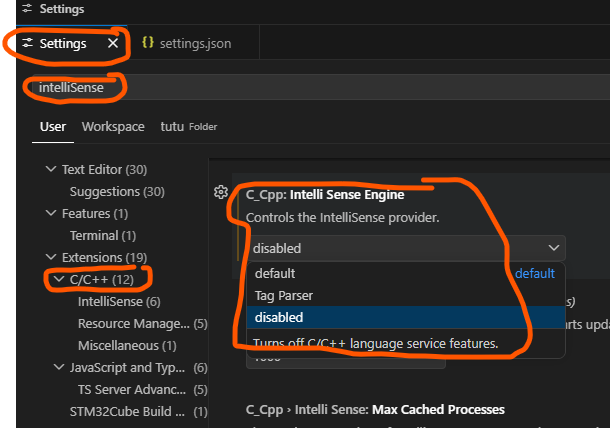The image size is (610, 428).
Task: Choose the disabled dropdown option
Action: pyautogui.click(x=406, y=317)
